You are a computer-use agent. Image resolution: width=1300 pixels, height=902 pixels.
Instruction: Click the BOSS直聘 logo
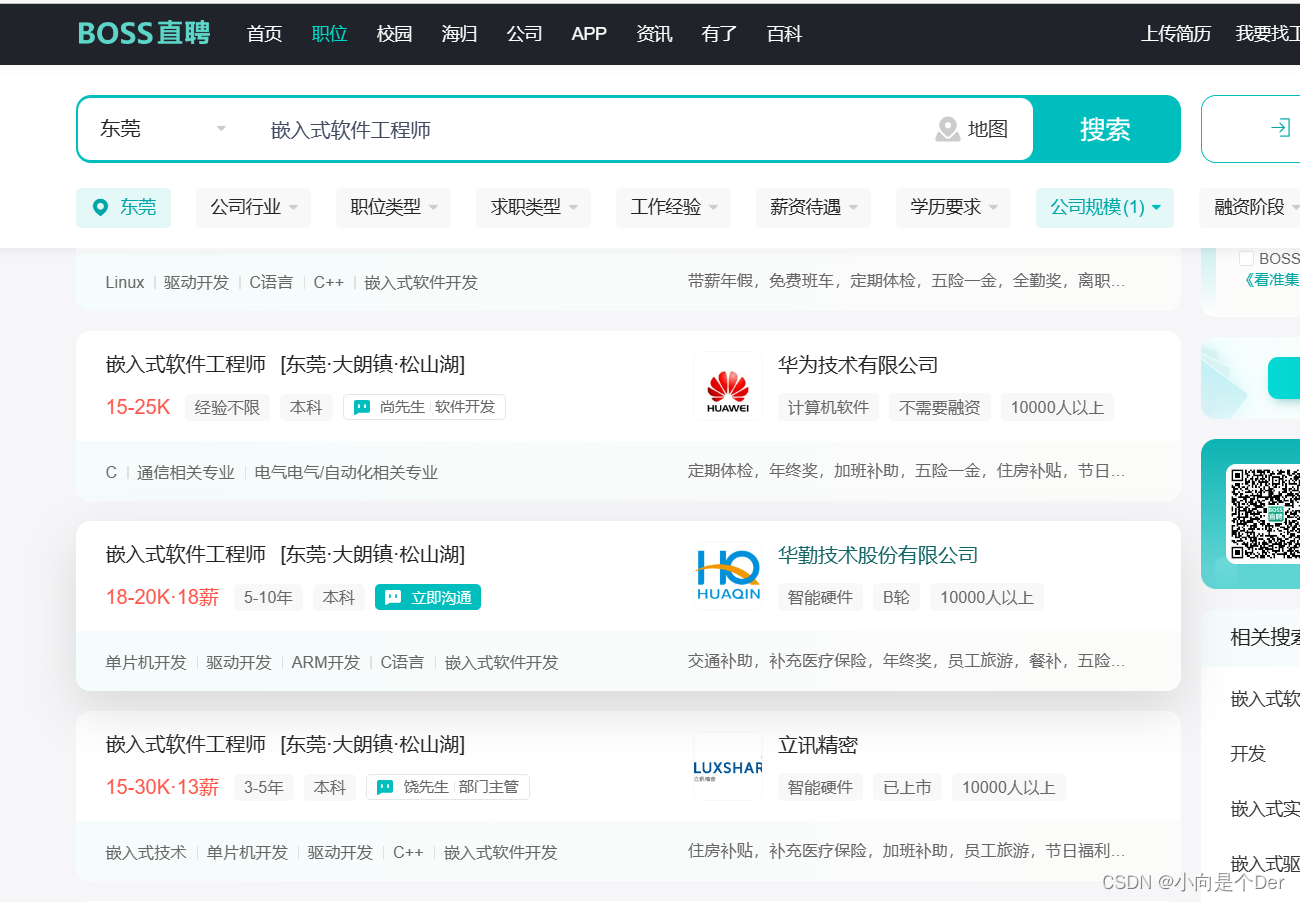144,33
